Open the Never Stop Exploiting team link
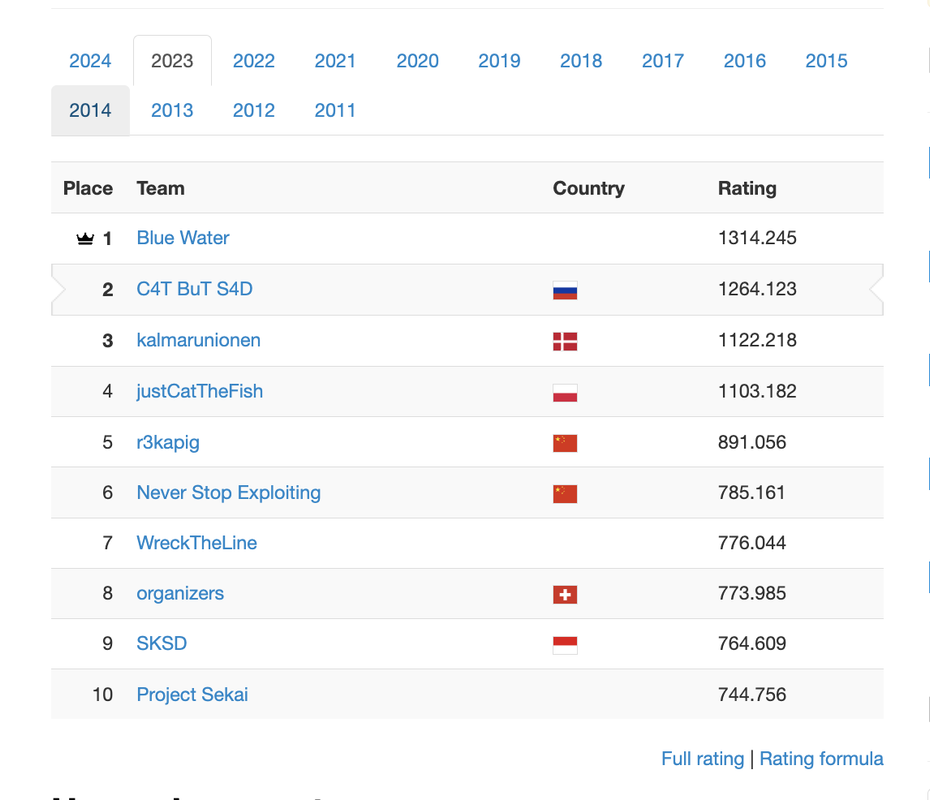Screen dimensions: 930x800 (x=229, y=493)
